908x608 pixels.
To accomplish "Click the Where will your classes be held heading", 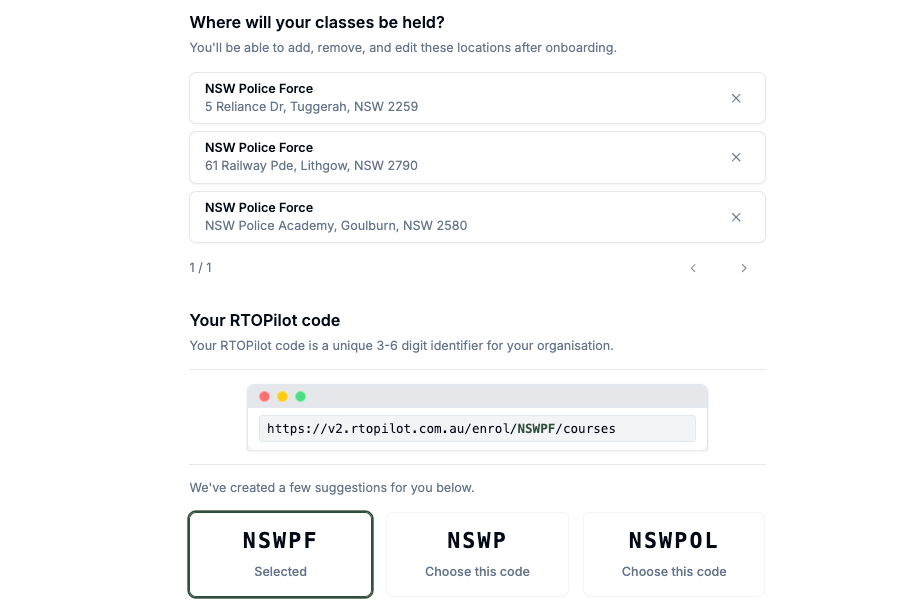I will pos(316,22).
